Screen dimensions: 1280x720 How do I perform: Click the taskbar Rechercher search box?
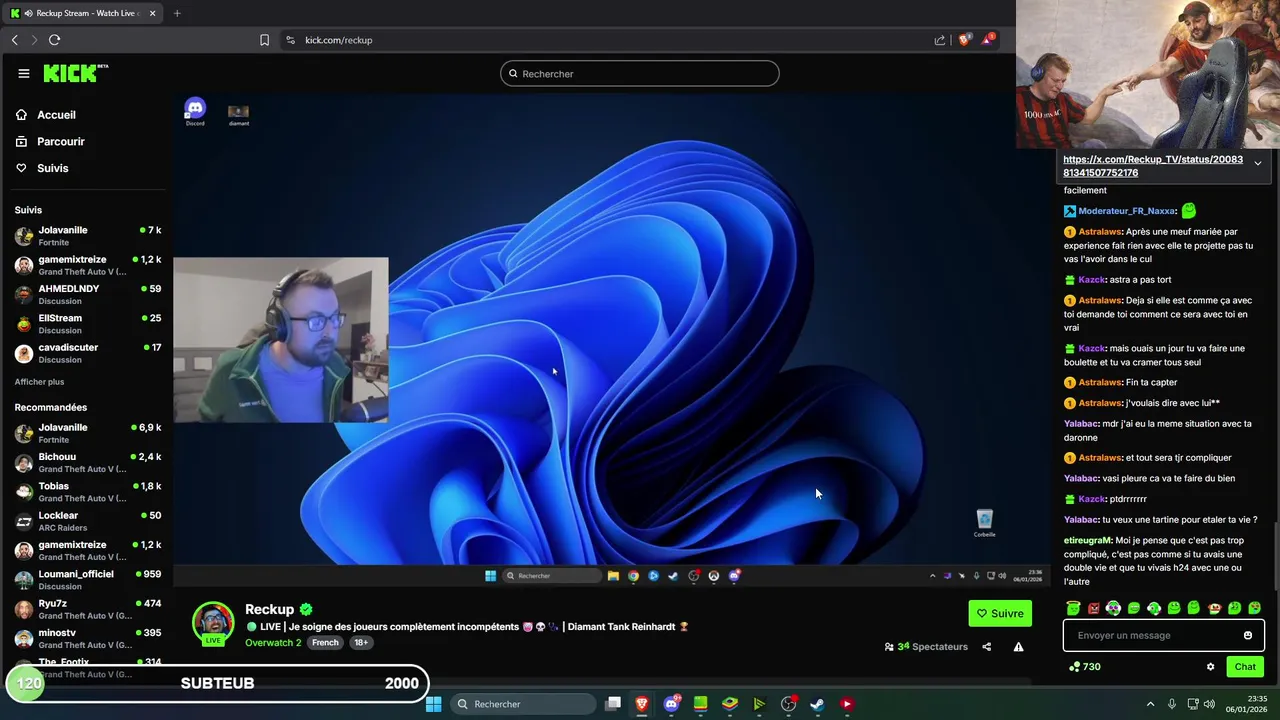522,704
